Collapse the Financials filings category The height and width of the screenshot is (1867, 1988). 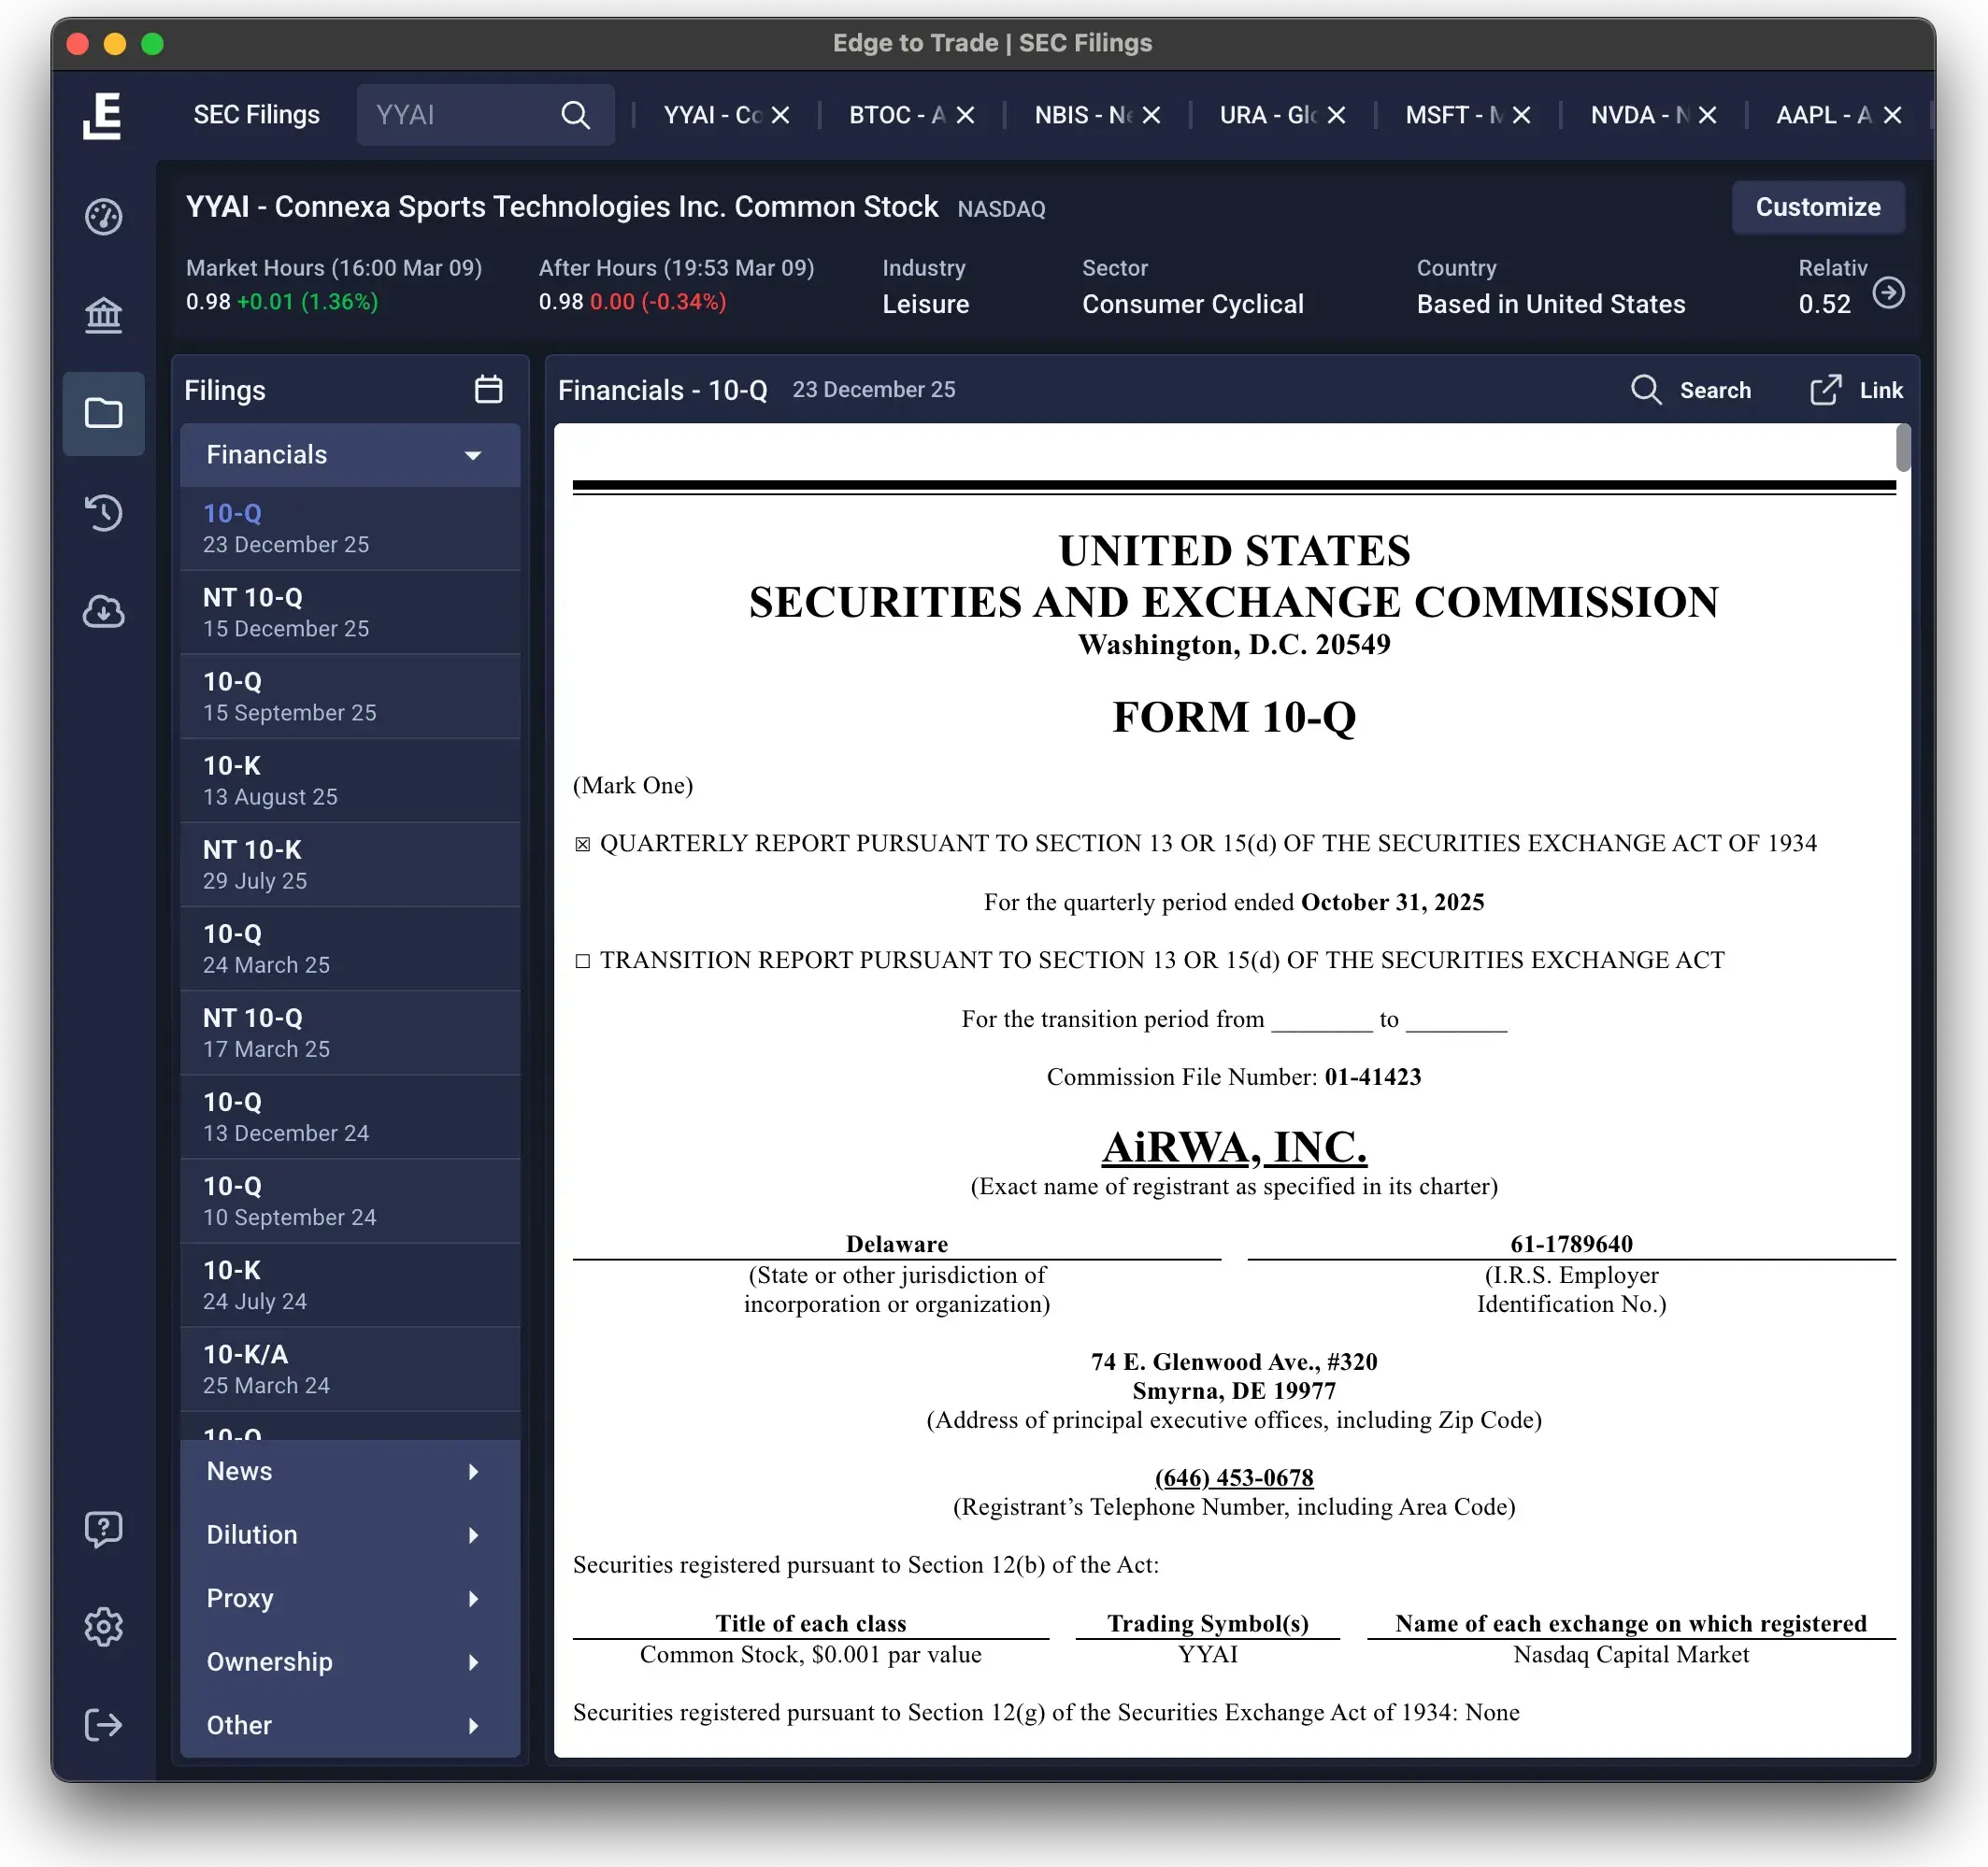472,455
